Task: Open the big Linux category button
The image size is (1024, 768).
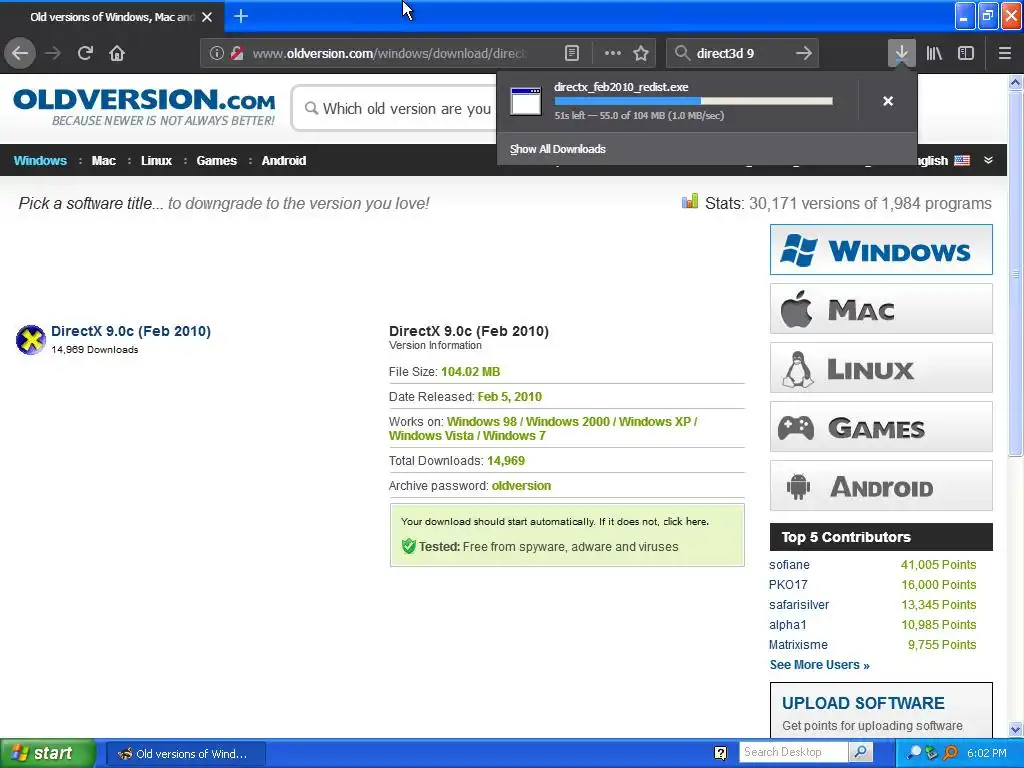Action: [x=881, y=368]
